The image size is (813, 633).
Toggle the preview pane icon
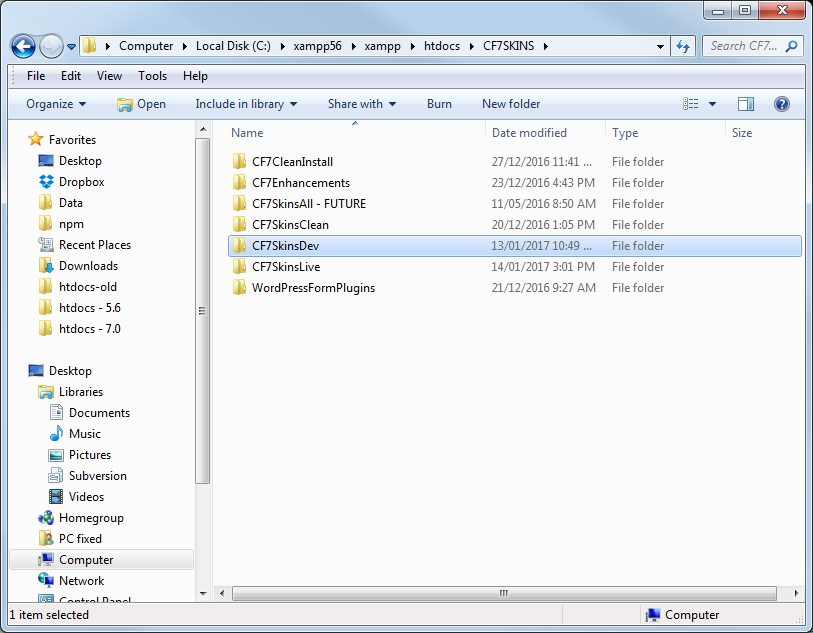pyautogui.click(x=745, y=104)
